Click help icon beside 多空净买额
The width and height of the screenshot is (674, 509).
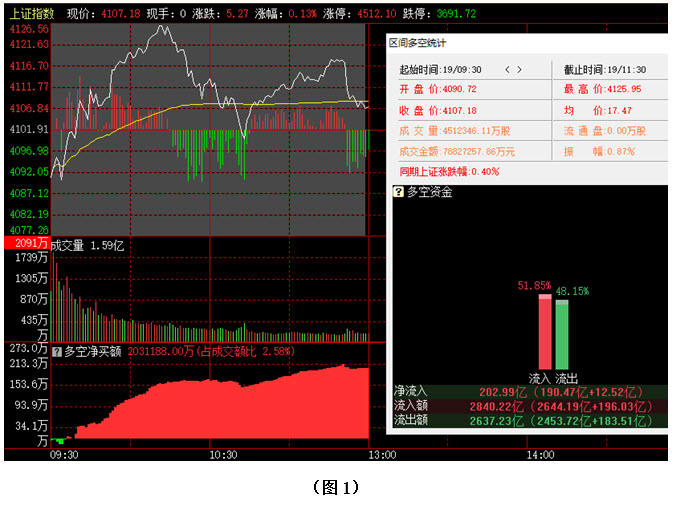(x=57, y=351)
